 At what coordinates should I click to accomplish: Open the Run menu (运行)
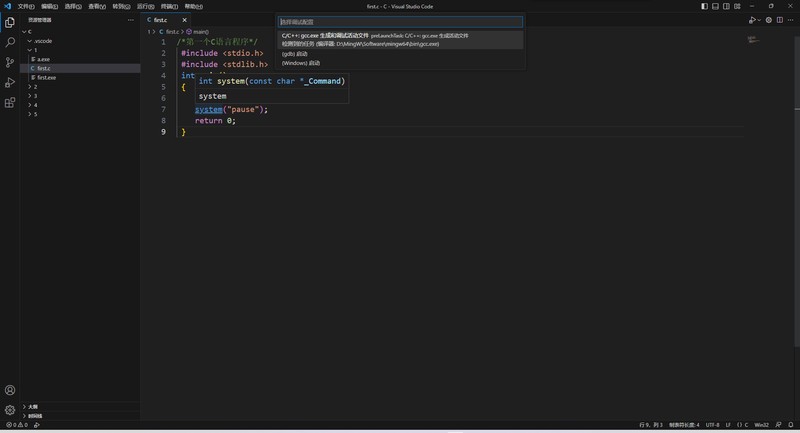(145, 7)
